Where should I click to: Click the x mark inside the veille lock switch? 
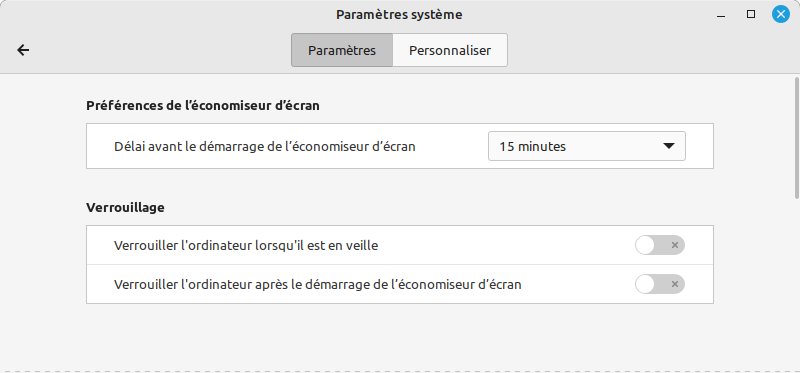[674, 245]
